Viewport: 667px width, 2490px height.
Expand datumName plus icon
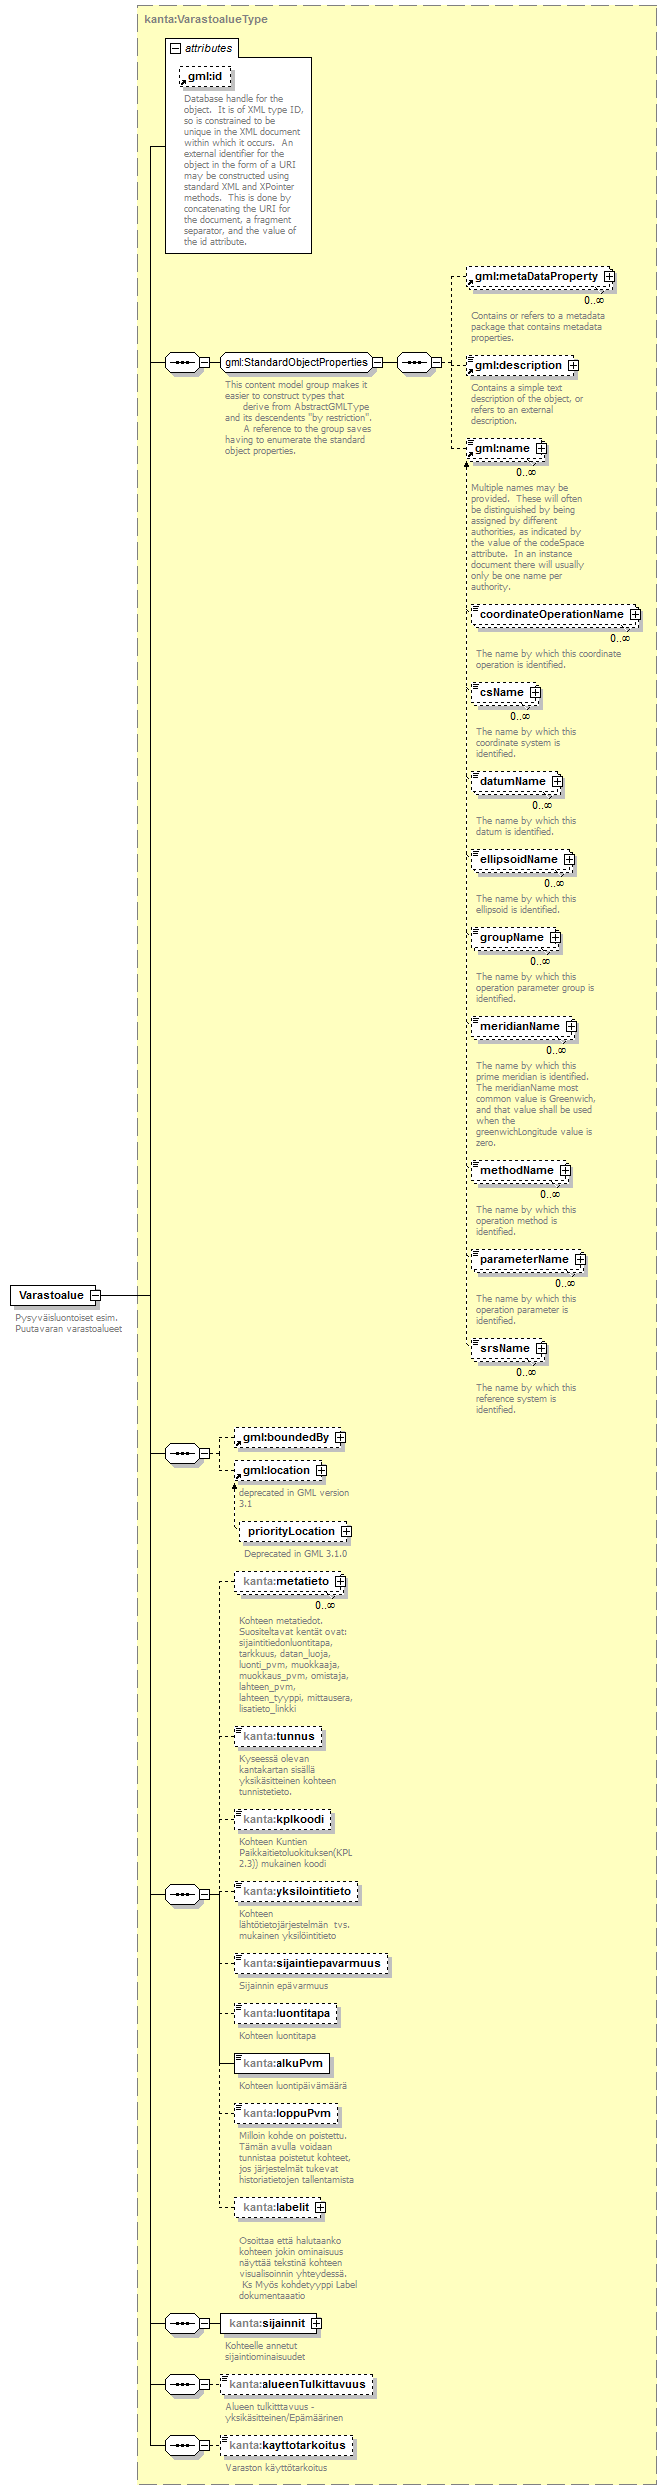coord(557,781)
